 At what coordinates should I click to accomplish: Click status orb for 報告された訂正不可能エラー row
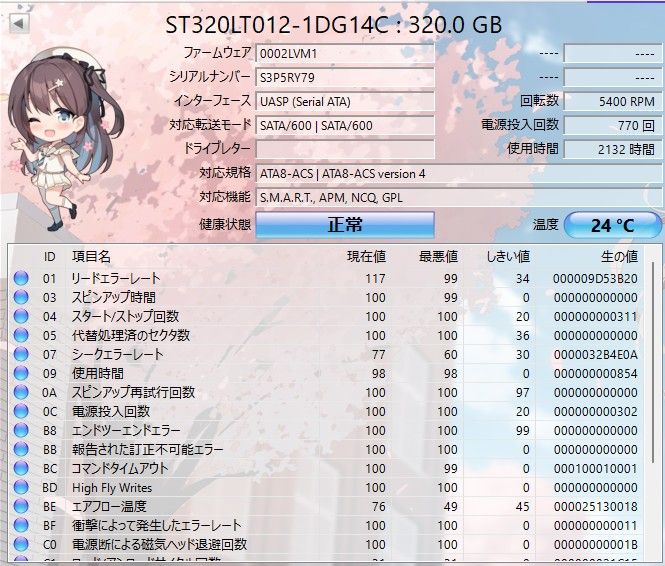tap(21, 449)
